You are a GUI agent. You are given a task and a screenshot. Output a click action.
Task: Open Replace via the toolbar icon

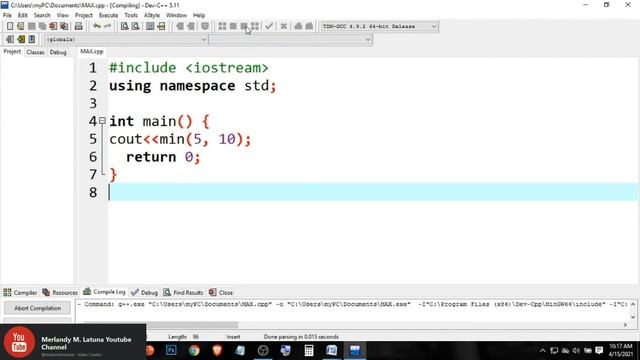click(136, 26)
